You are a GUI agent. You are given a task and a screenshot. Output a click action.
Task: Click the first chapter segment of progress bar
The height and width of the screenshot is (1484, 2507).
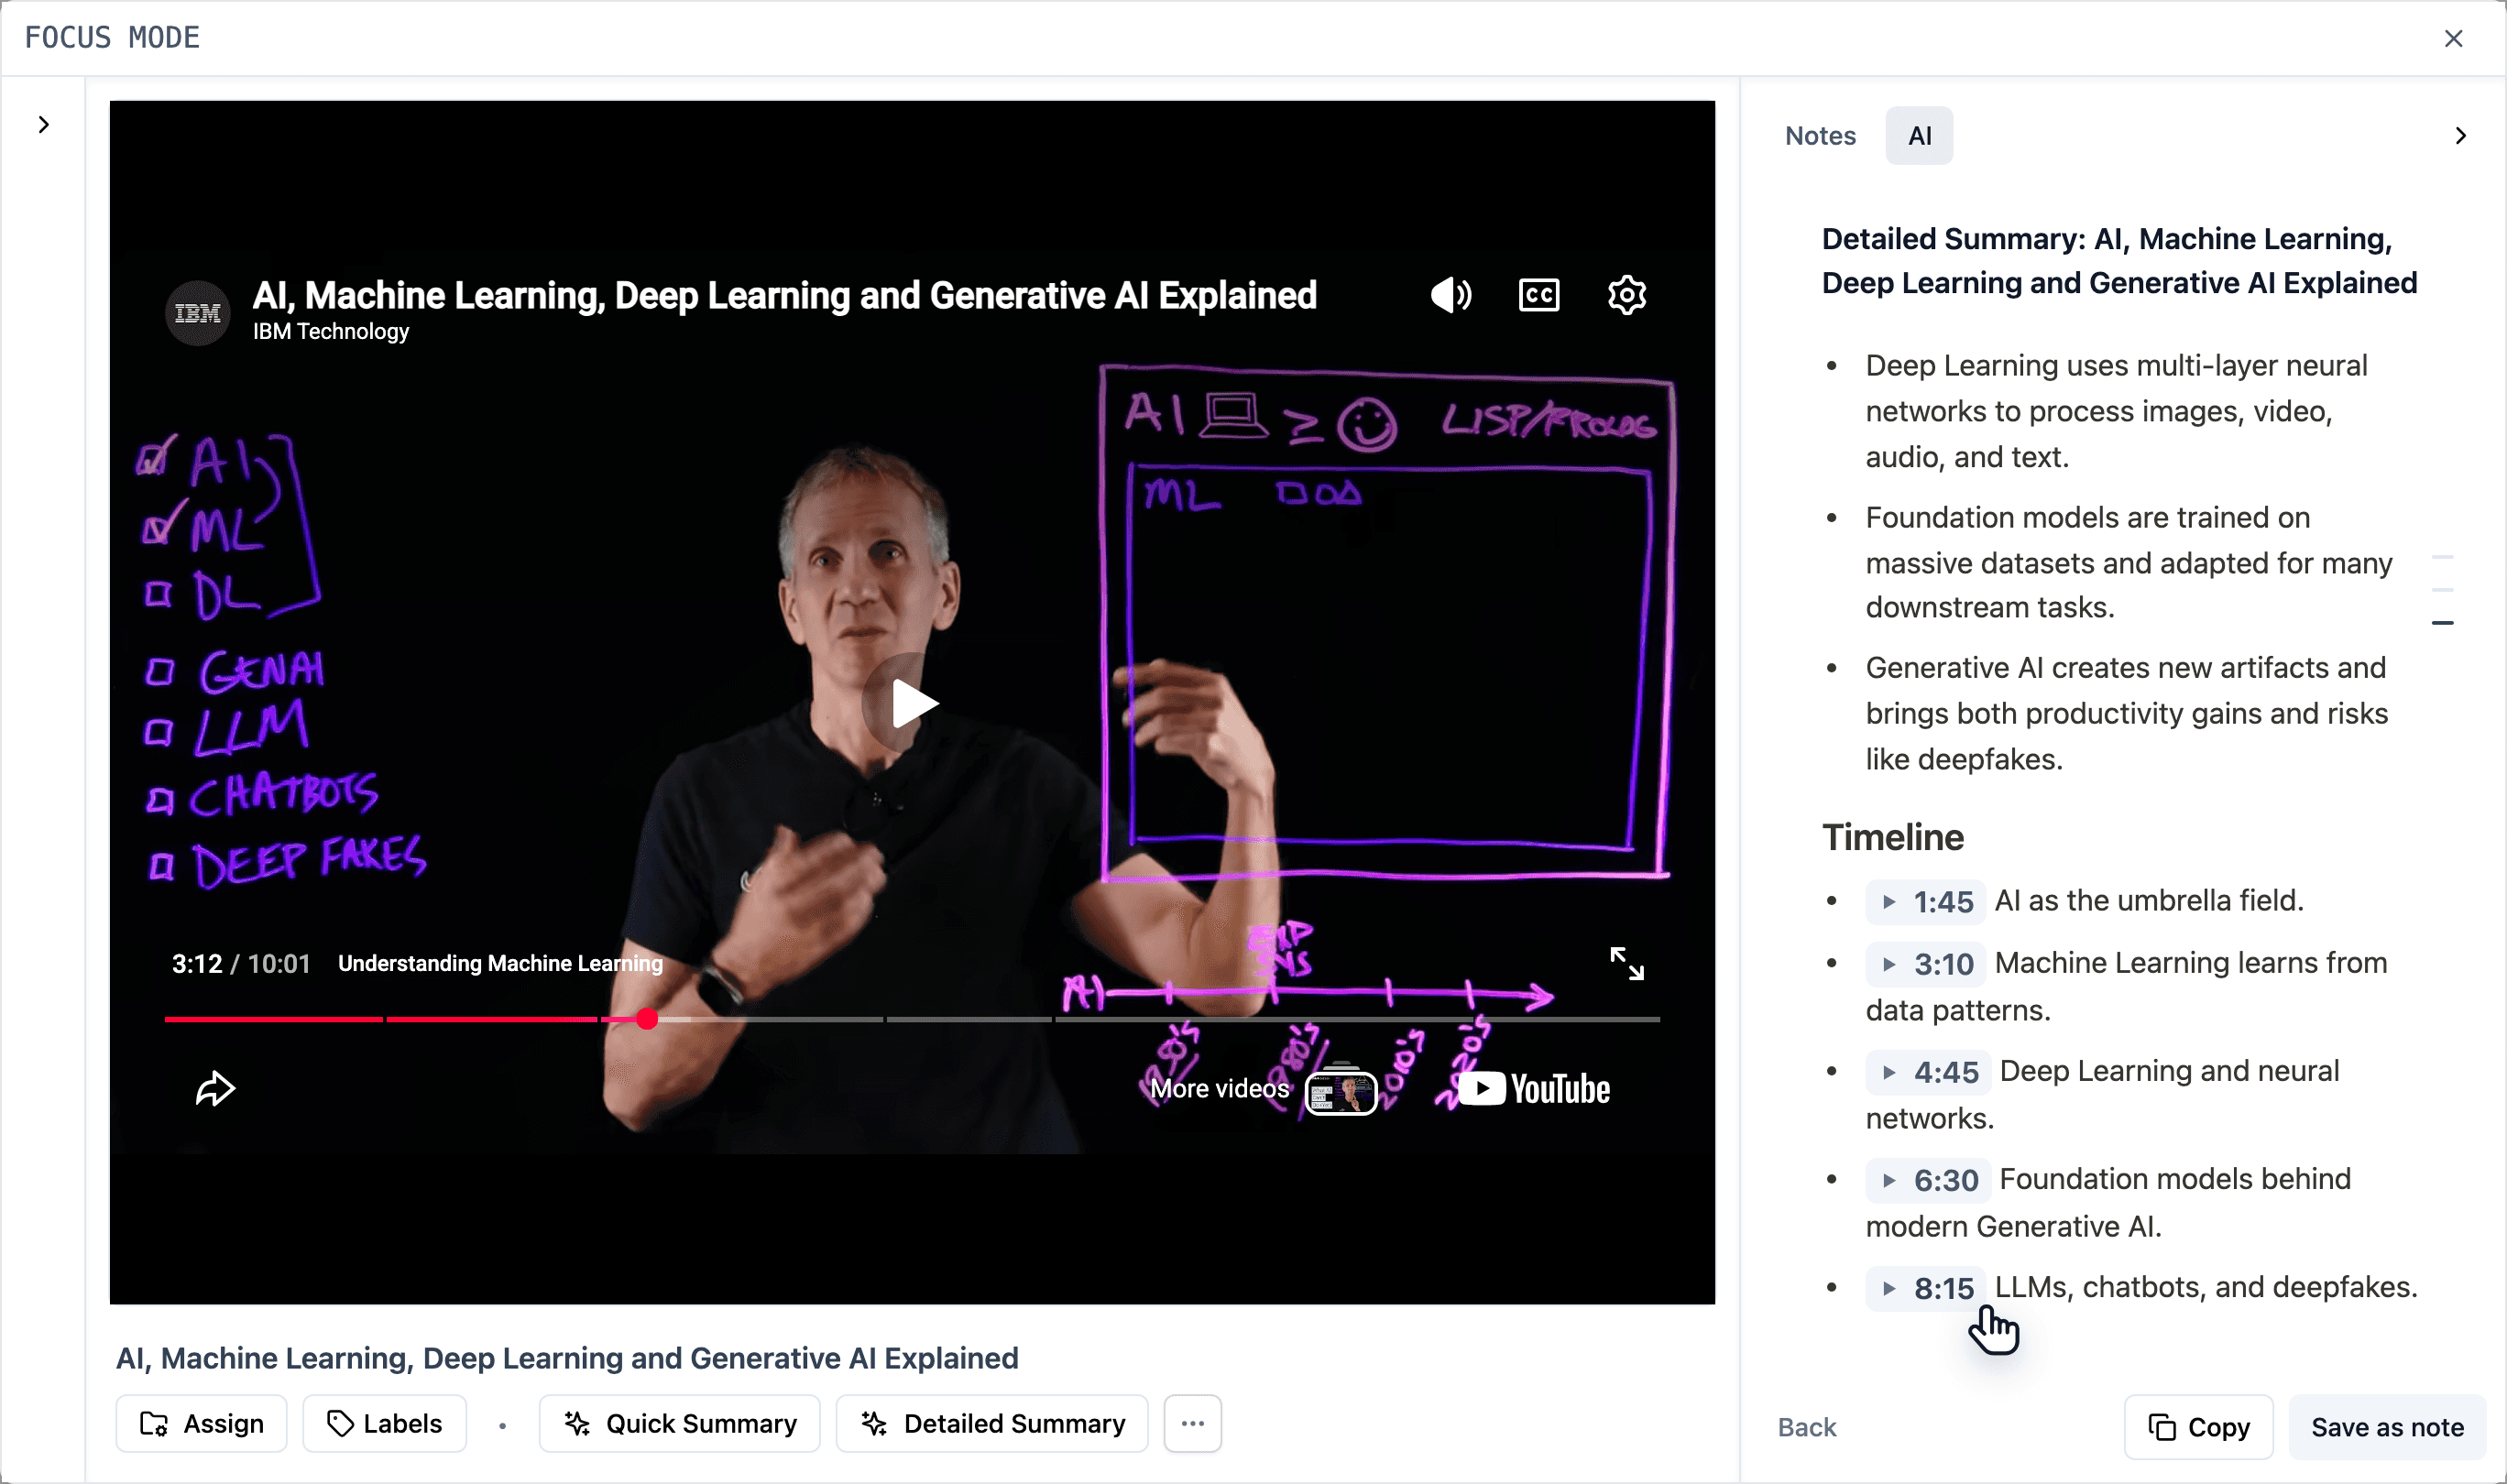point(274,1019)
